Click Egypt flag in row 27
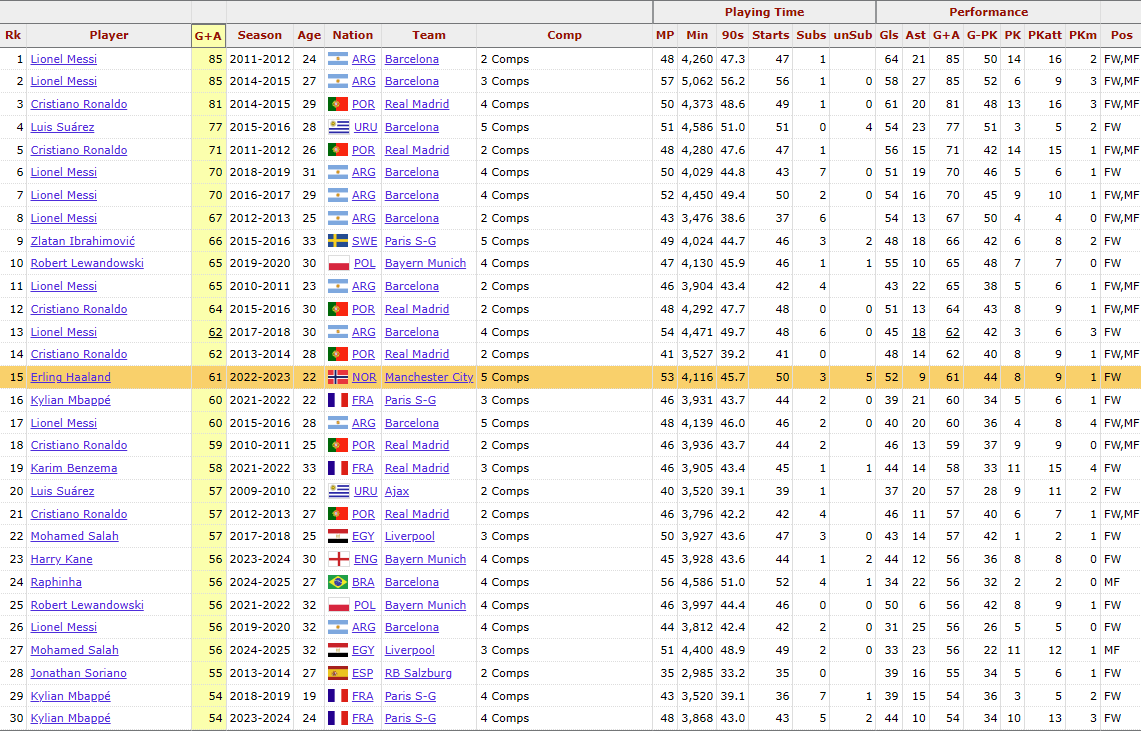 coord(338,650)
